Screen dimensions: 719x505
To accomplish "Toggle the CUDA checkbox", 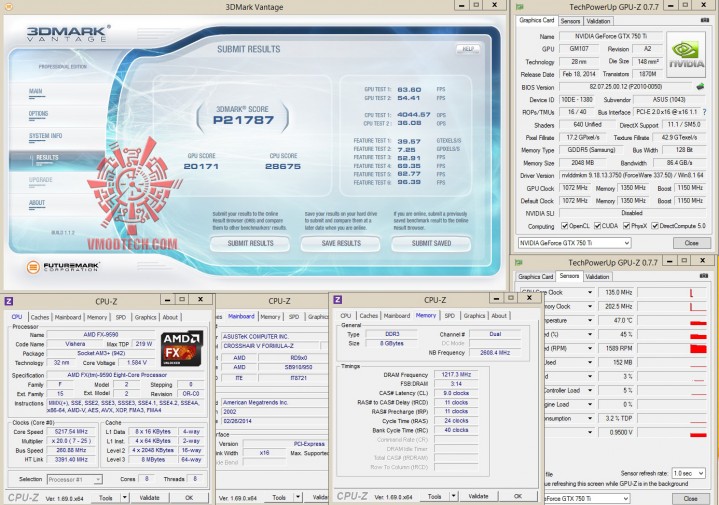I will 597,226.
